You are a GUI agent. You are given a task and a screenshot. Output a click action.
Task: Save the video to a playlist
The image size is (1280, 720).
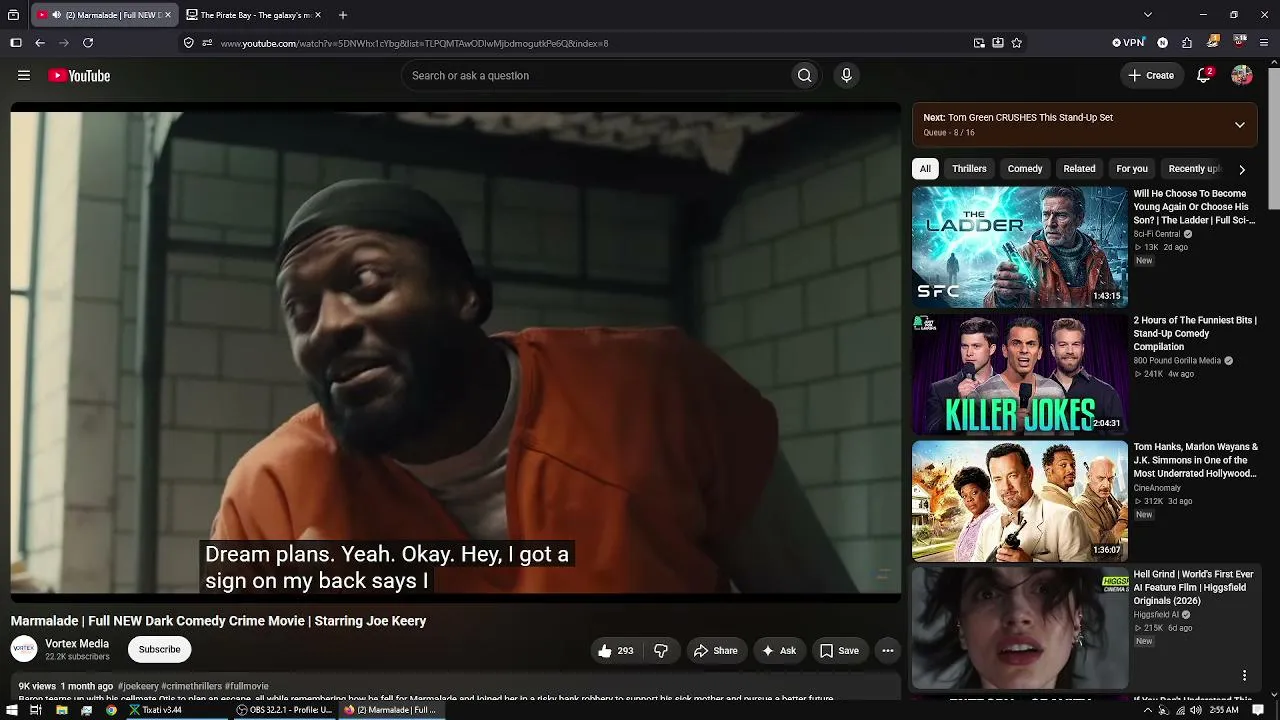tap(840, 651)
